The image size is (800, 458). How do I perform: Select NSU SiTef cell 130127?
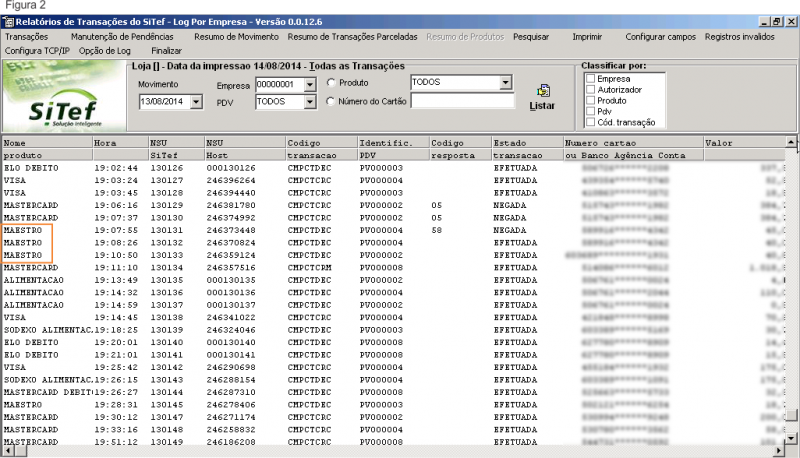(x=166, y=181)
